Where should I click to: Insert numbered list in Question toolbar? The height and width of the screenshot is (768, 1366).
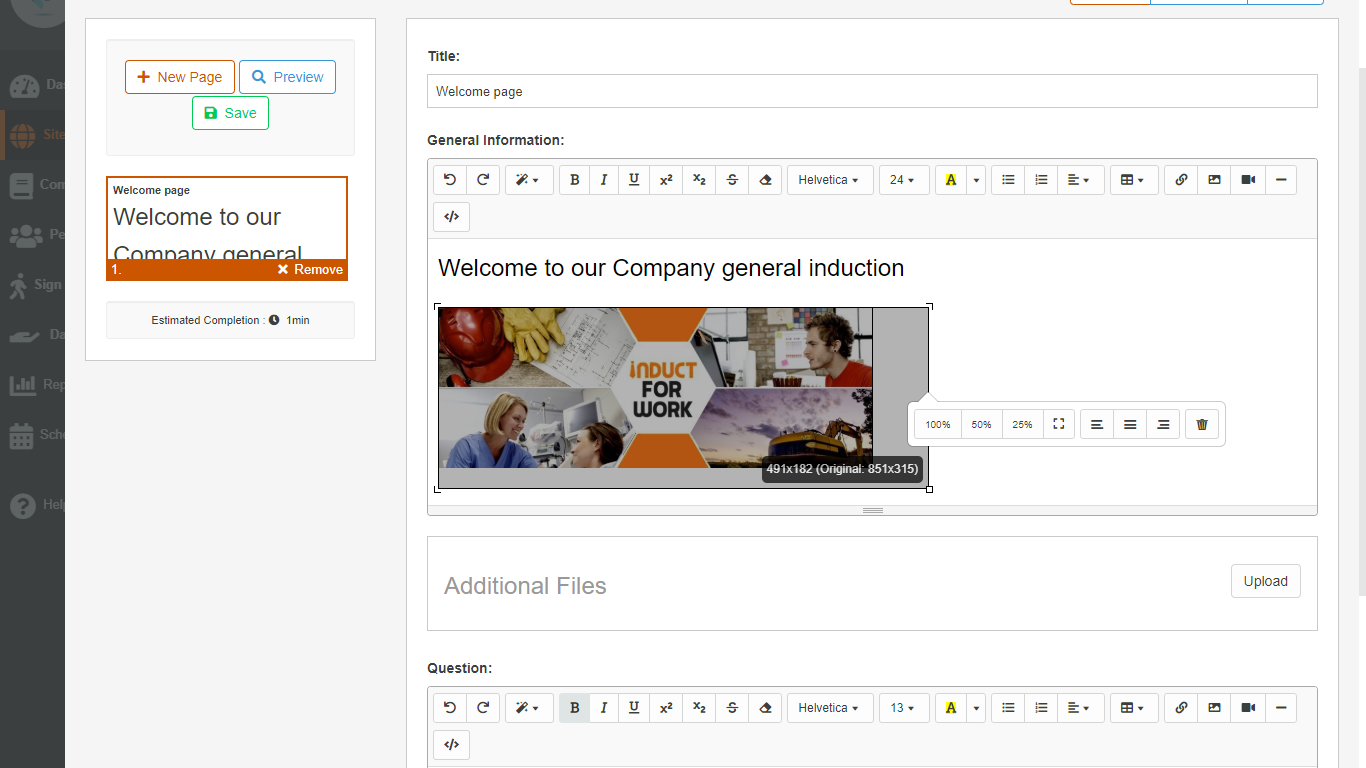click(1041, 708)
